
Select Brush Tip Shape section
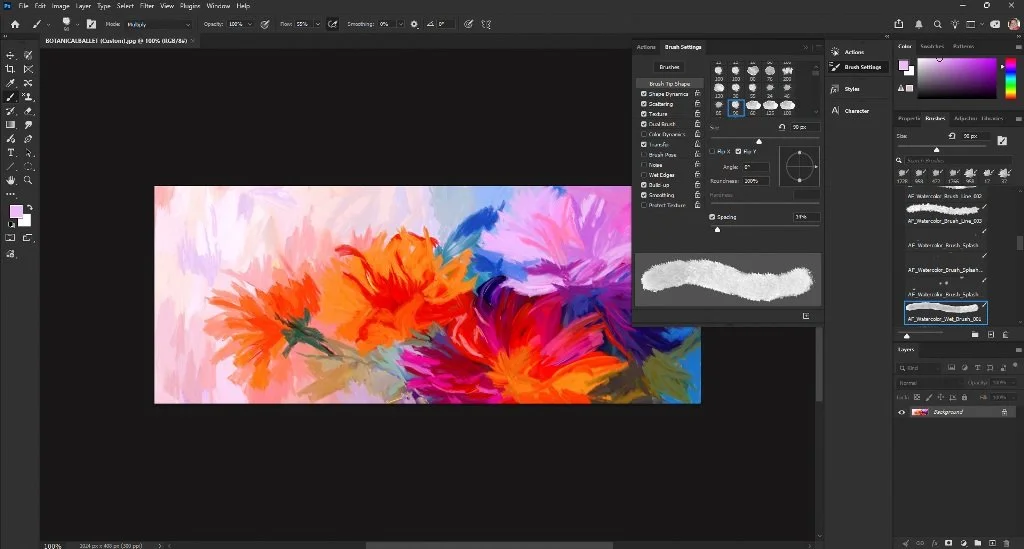tap(669, 84)
